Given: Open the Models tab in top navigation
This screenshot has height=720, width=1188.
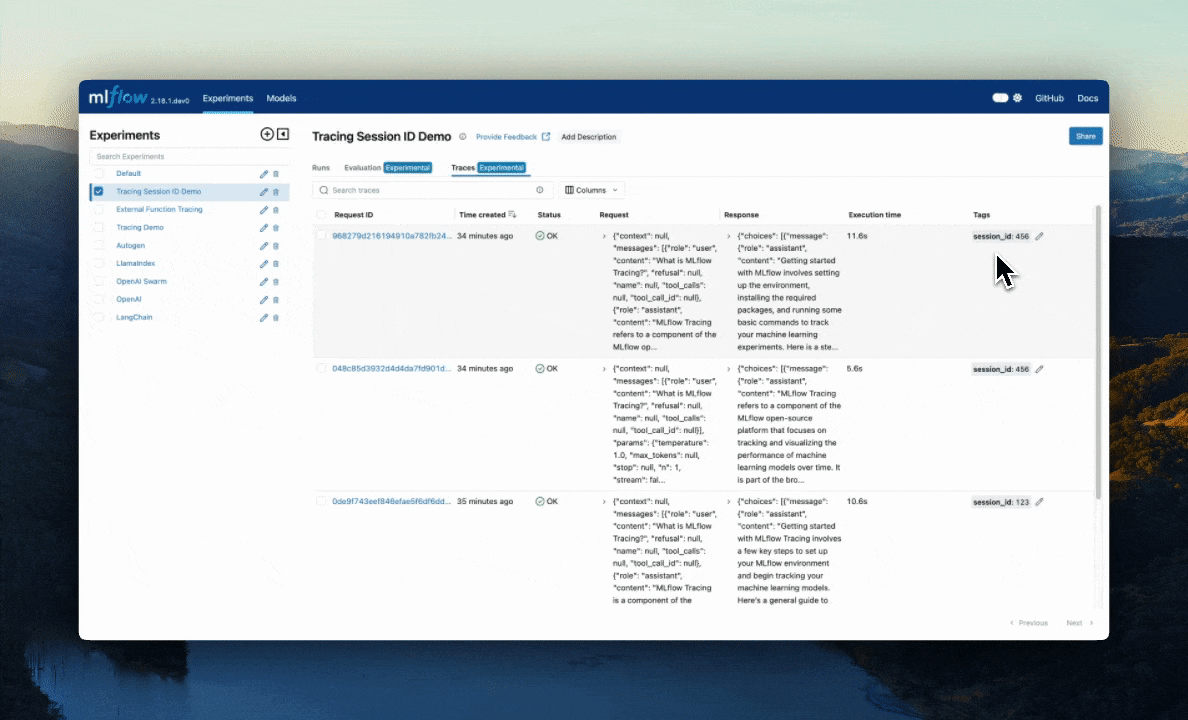Looking at the screenshot, I should [281, 98].
